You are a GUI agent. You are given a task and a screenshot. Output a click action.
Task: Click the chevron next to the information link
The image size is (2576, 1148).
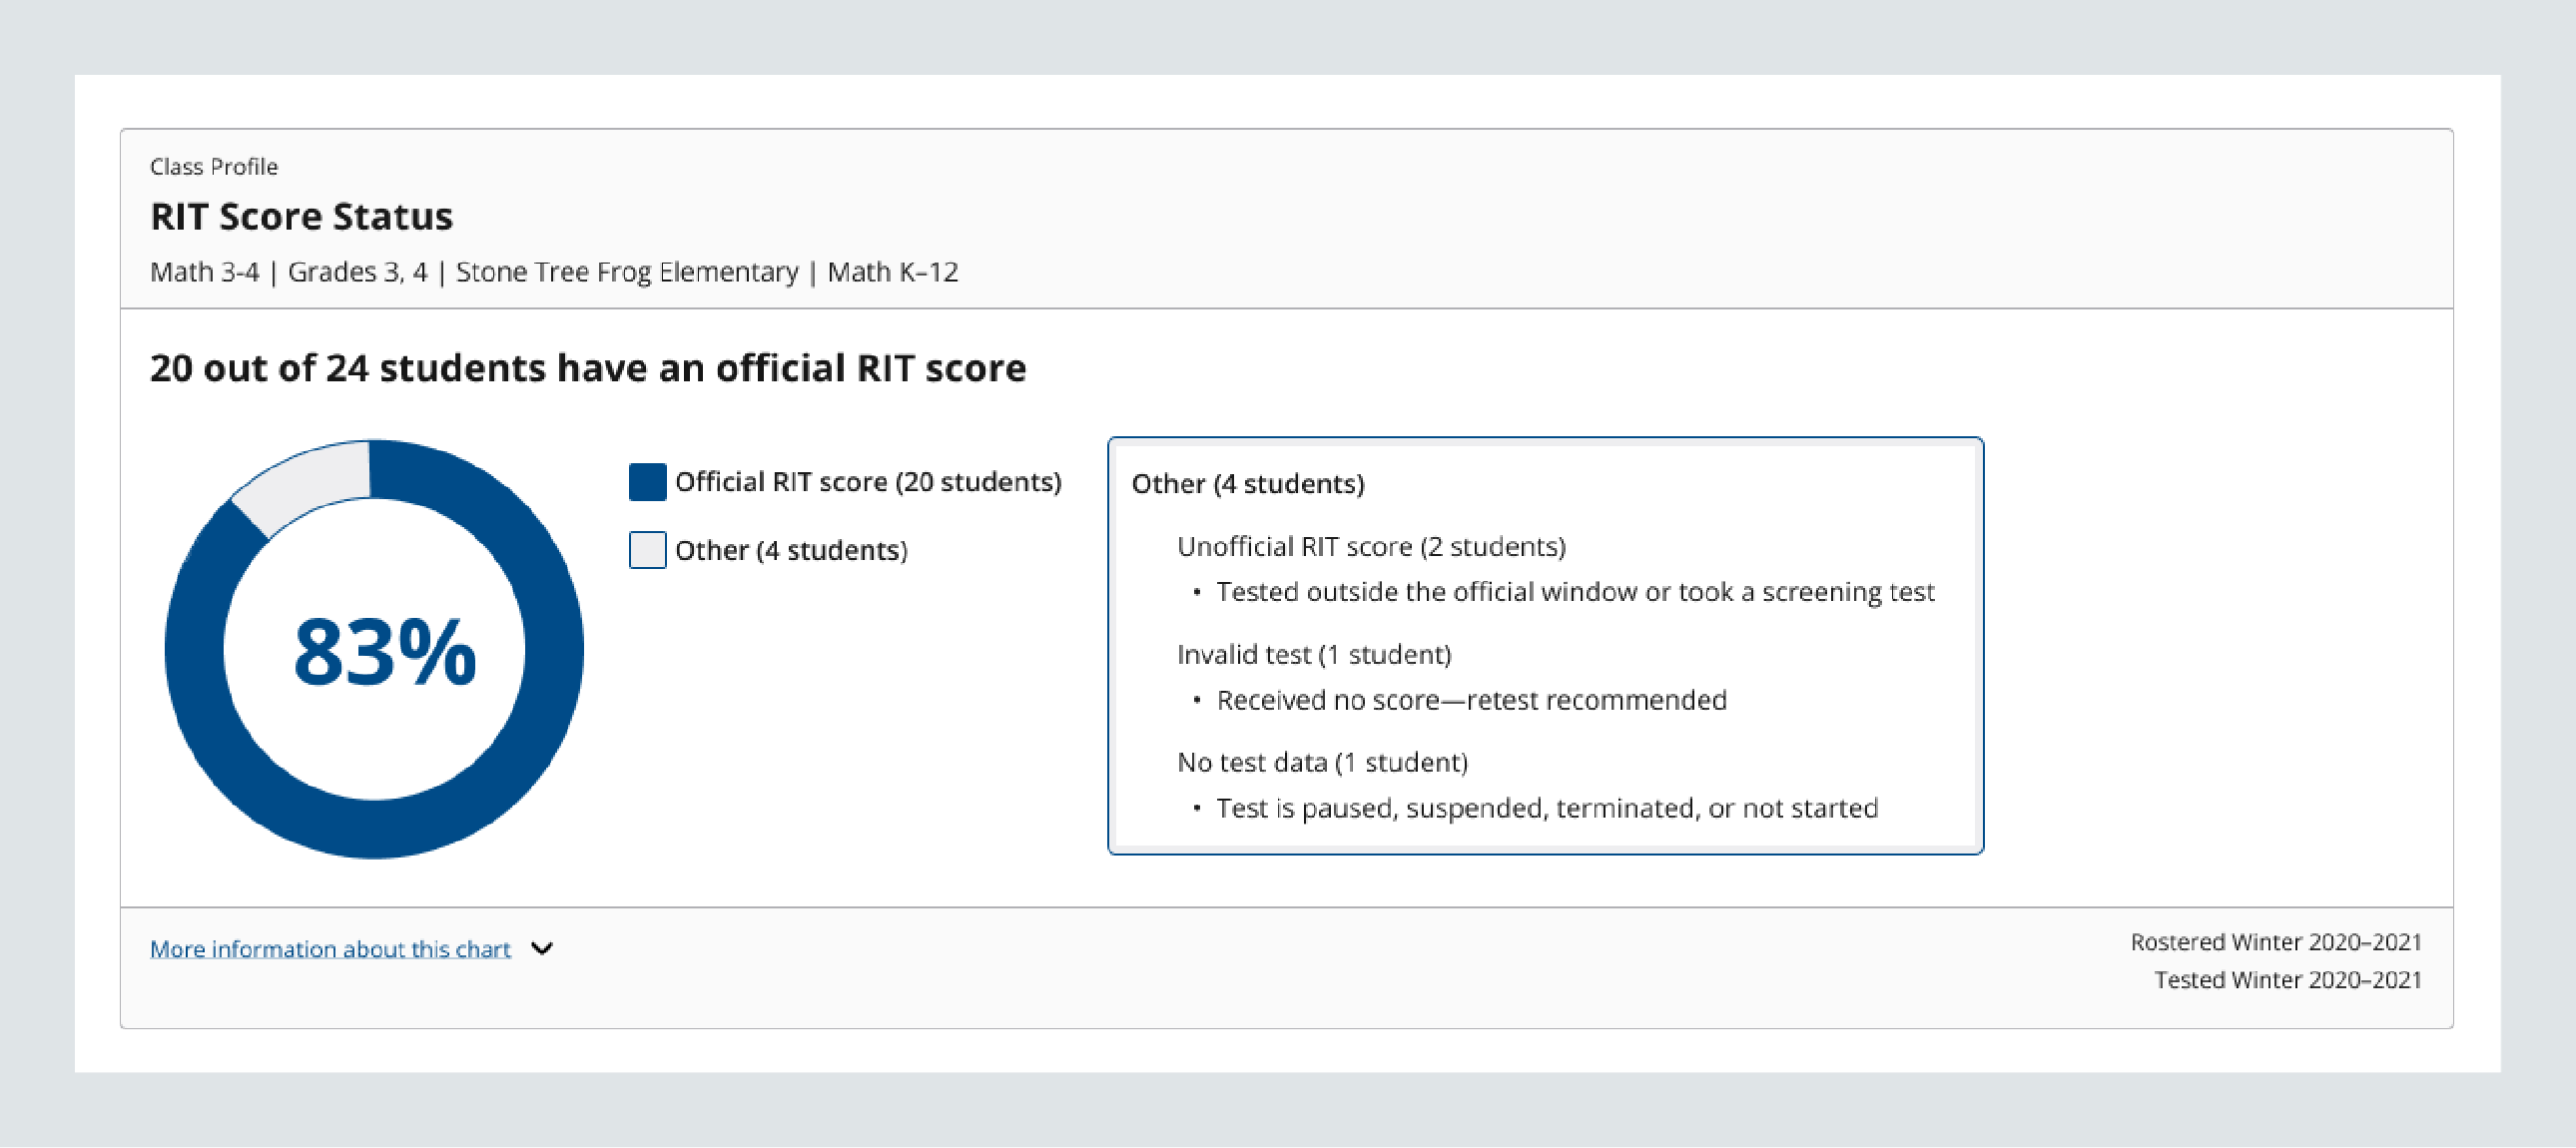542,948
